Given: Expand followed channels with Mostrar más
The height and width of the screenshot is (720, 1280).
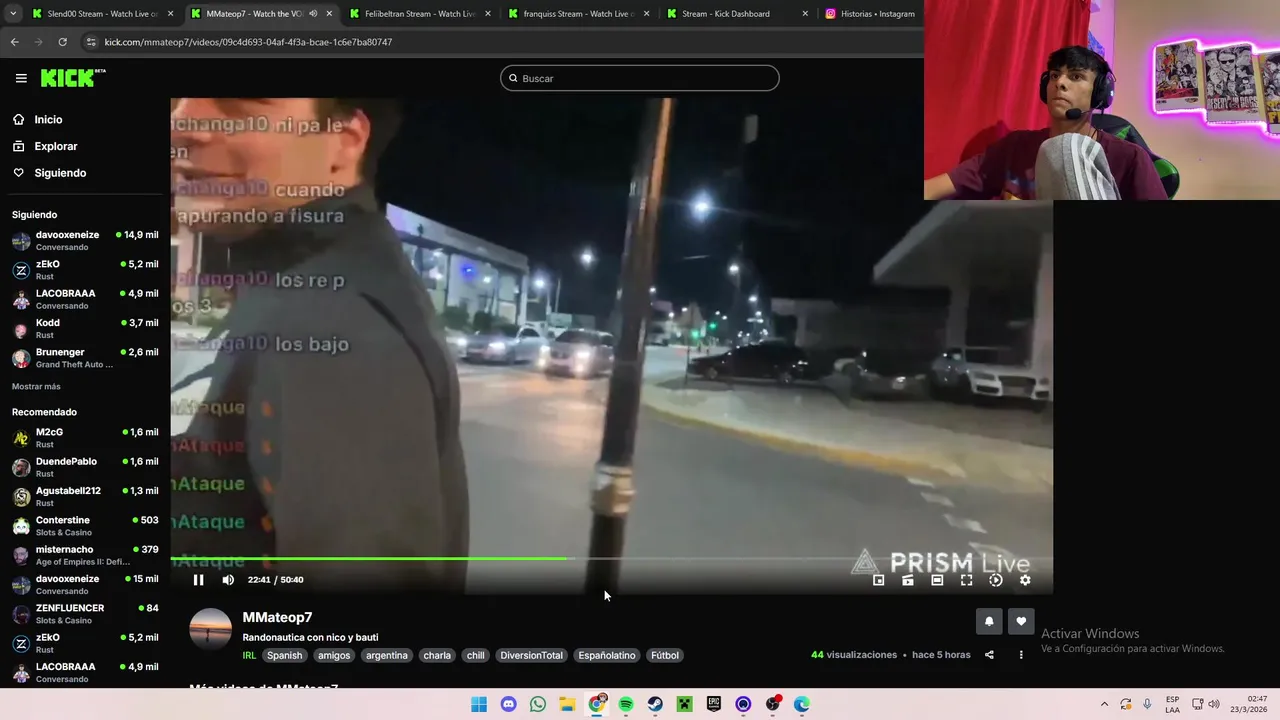Looking at the screenshot, I should pos(36,387).
